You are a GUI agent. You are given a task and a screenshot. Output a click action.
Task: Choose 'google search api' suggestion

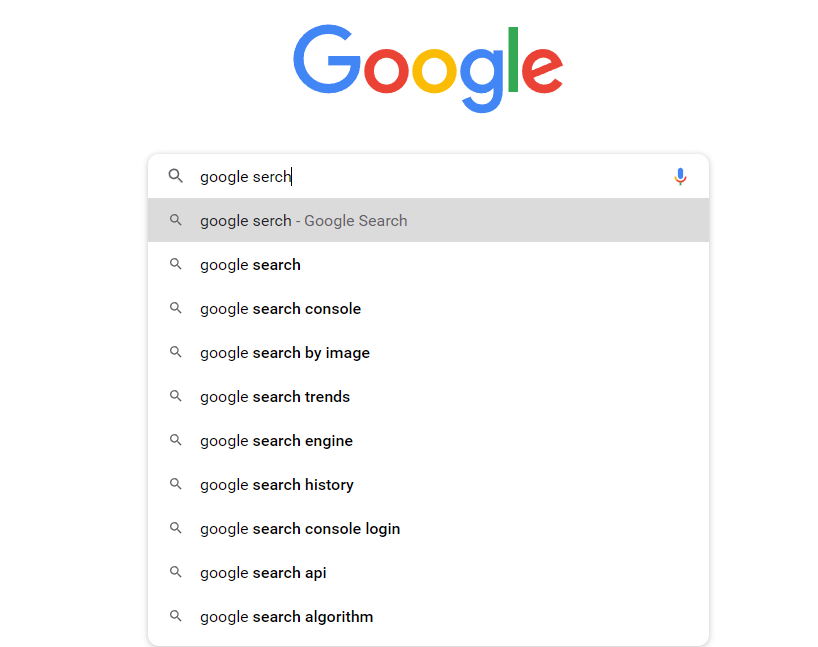[263, 573]
